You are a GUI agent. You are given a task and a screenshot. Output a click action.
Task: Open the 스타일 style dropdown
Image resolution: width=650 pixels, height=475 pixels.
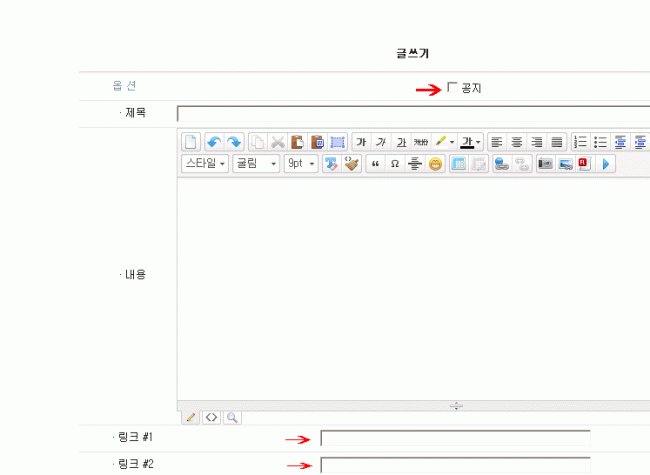(x=205, y=164)
